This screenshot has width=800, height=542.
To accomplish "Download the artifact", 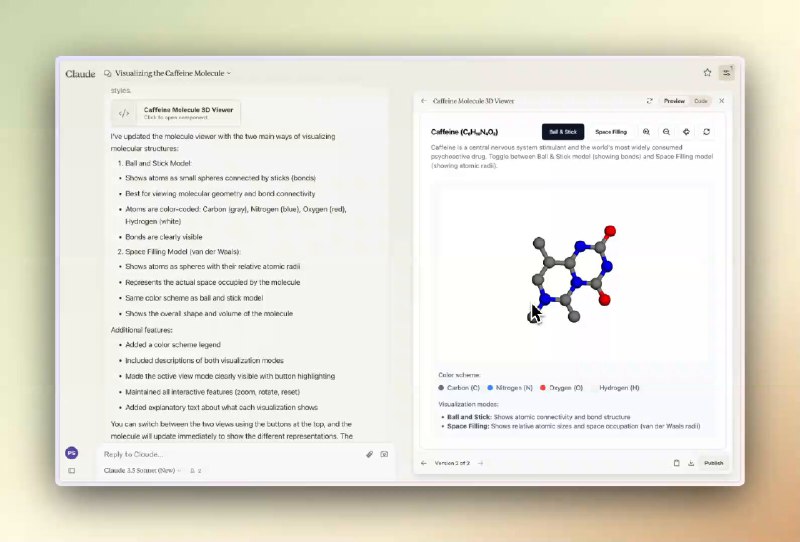I will coord(691,463).
